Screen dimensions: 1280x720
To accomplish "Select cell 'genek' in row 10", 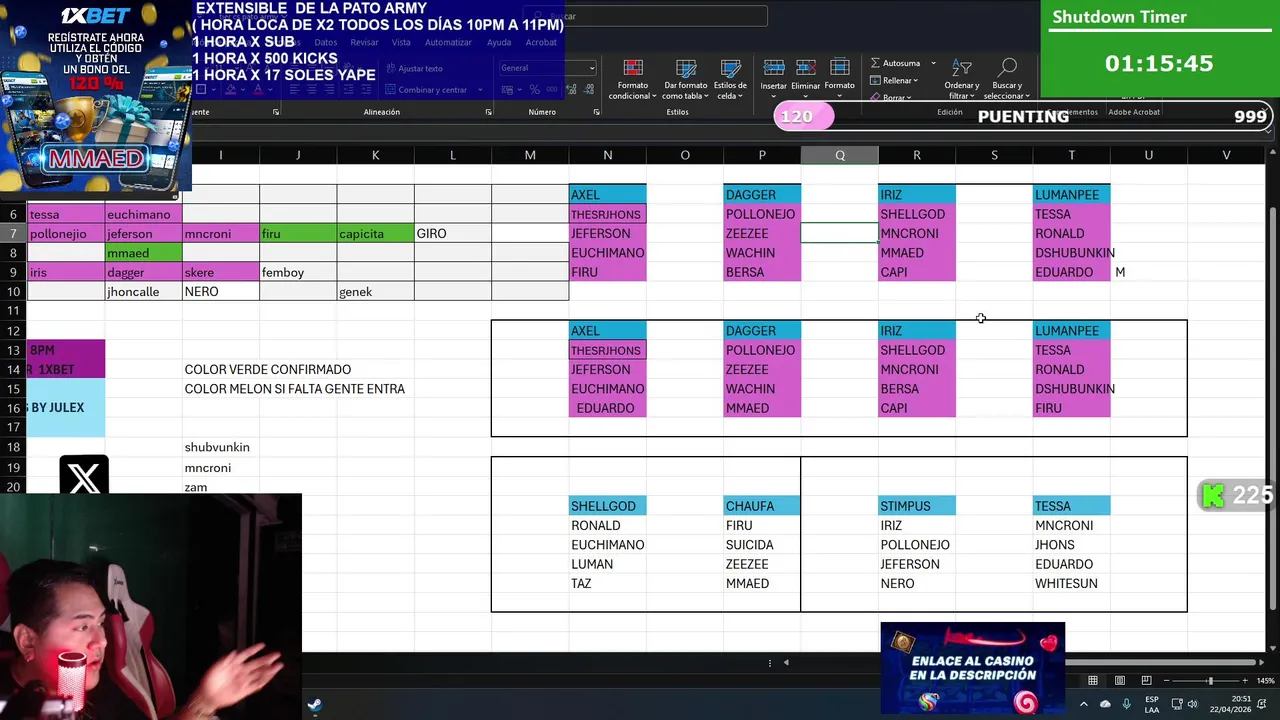I will 375,291.
